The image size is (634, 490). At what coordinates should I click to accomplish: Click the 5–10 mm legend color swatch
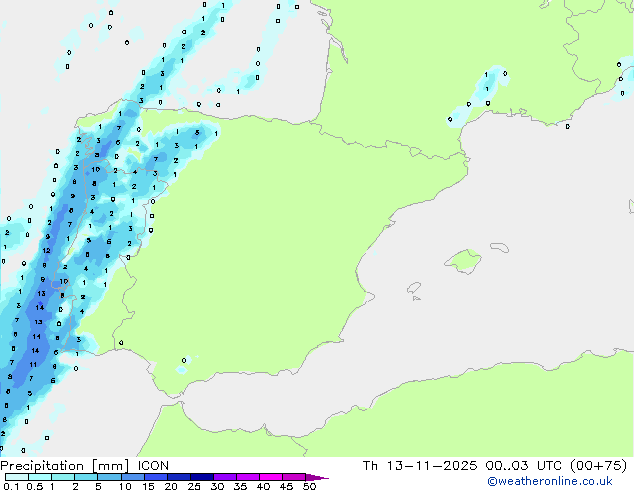pyautogui.click(x=109, y=477)
